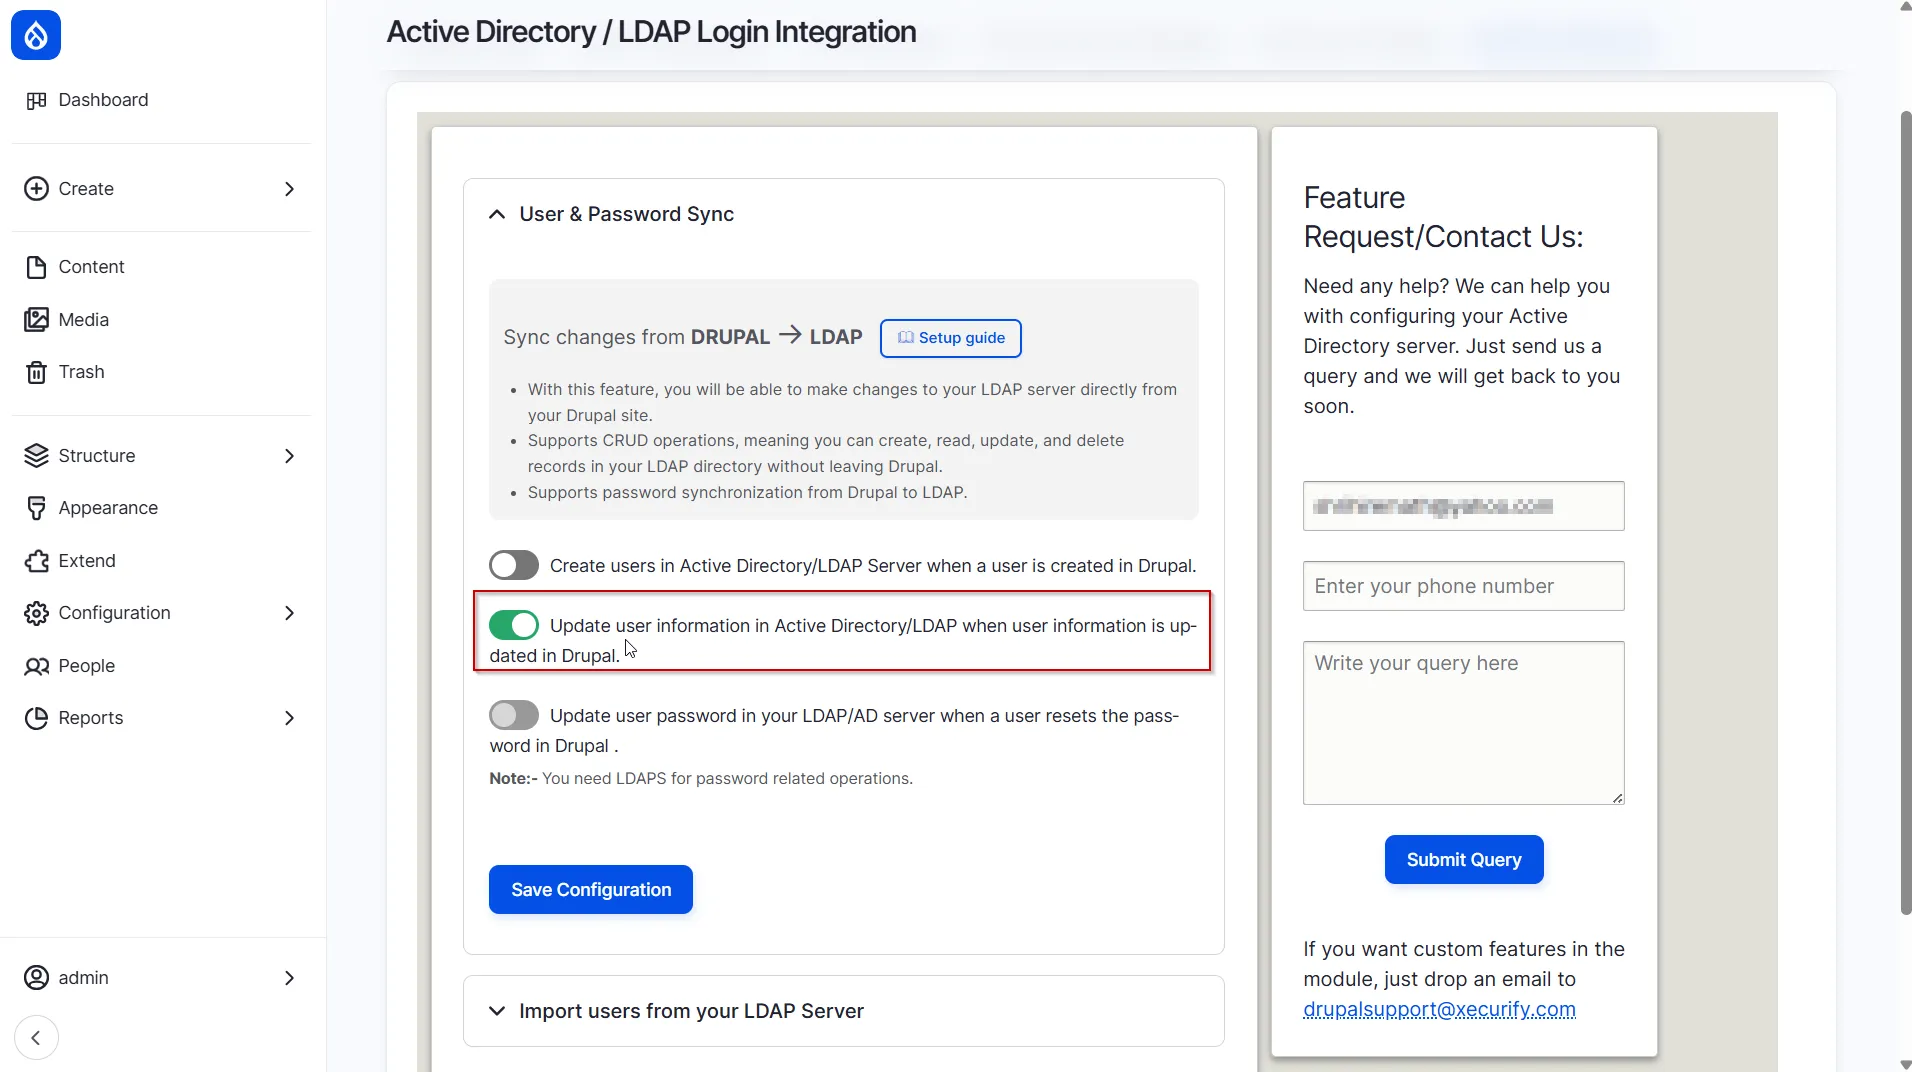Open the drupalsupport@xecurify.com email link
This screenshot has height=1072, width=1912.
1439,1009
